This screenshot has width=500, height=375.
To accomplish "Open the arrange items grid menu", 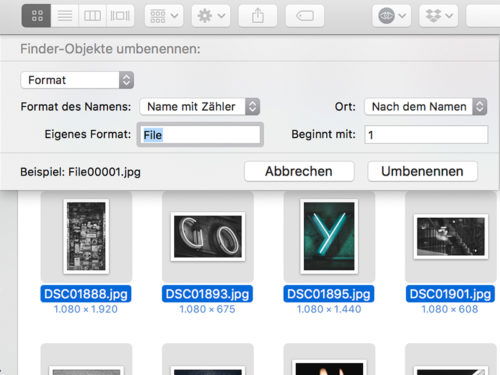I will (164, 15).
